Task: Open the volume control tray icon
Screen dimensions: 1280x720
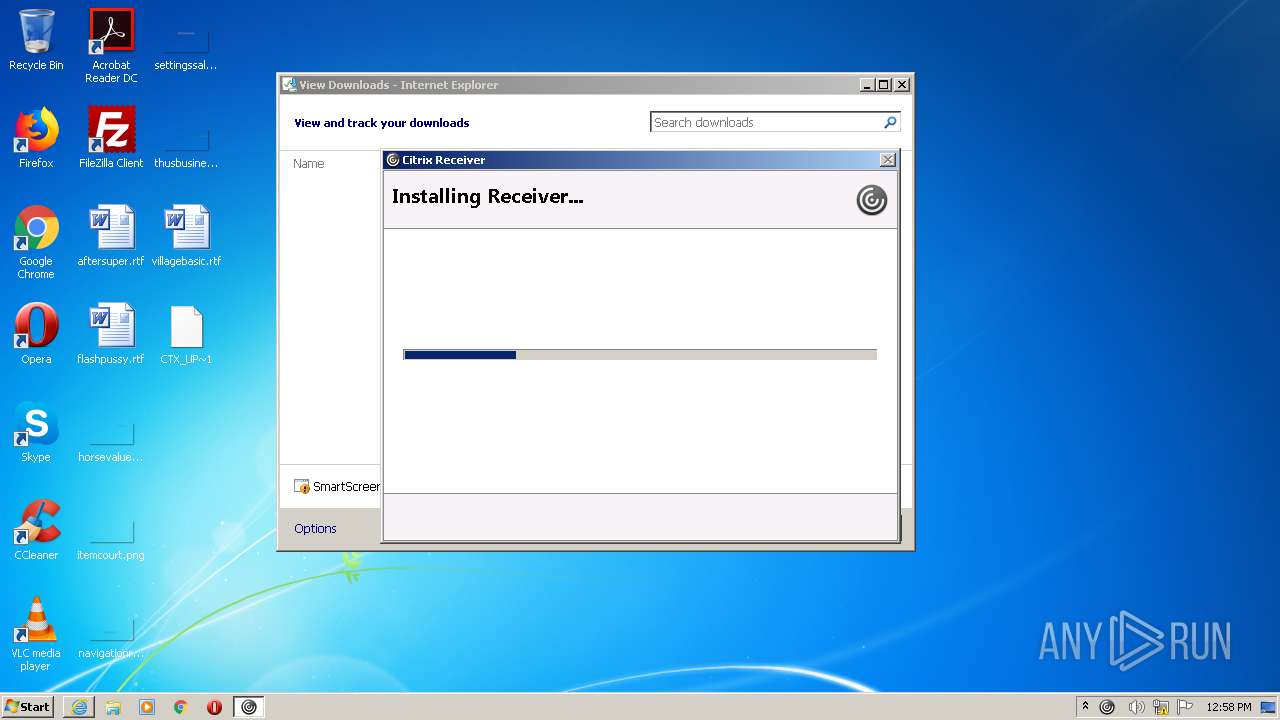Action: pyautogui.click(x=1135, y=707)
